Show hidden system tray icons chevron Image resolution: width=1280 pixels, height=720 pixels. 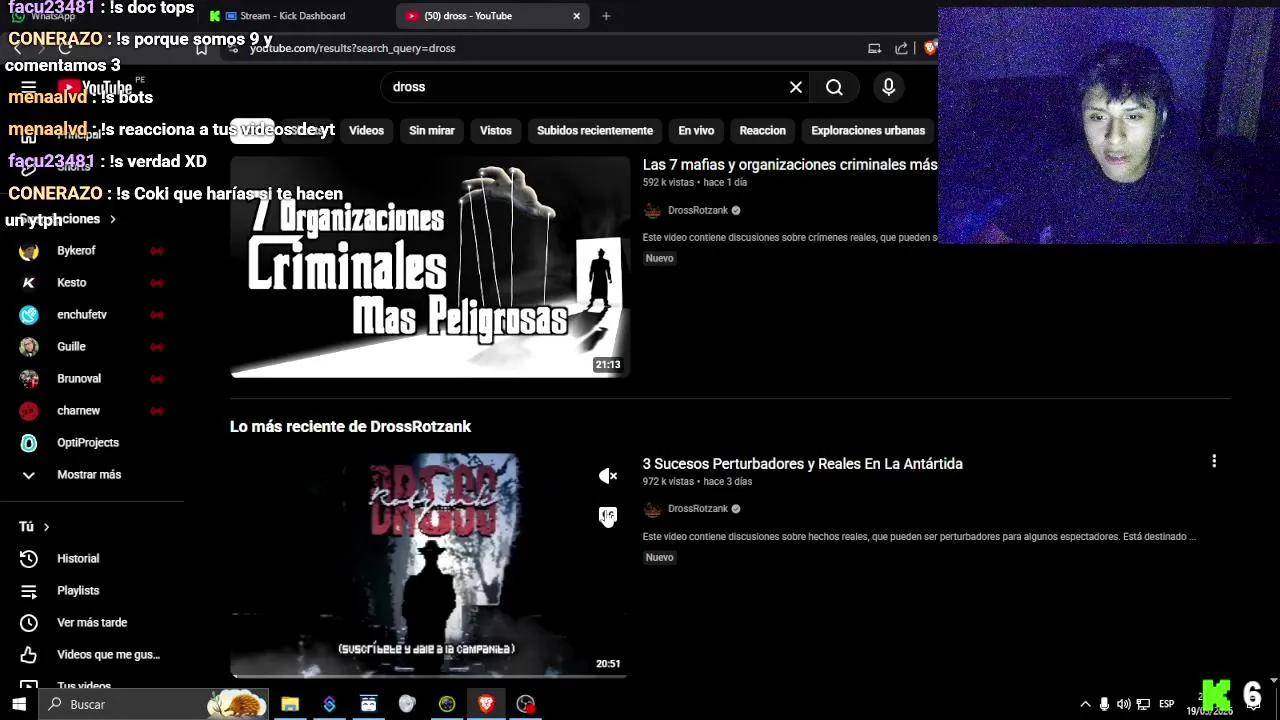[x=1085, y=704]
